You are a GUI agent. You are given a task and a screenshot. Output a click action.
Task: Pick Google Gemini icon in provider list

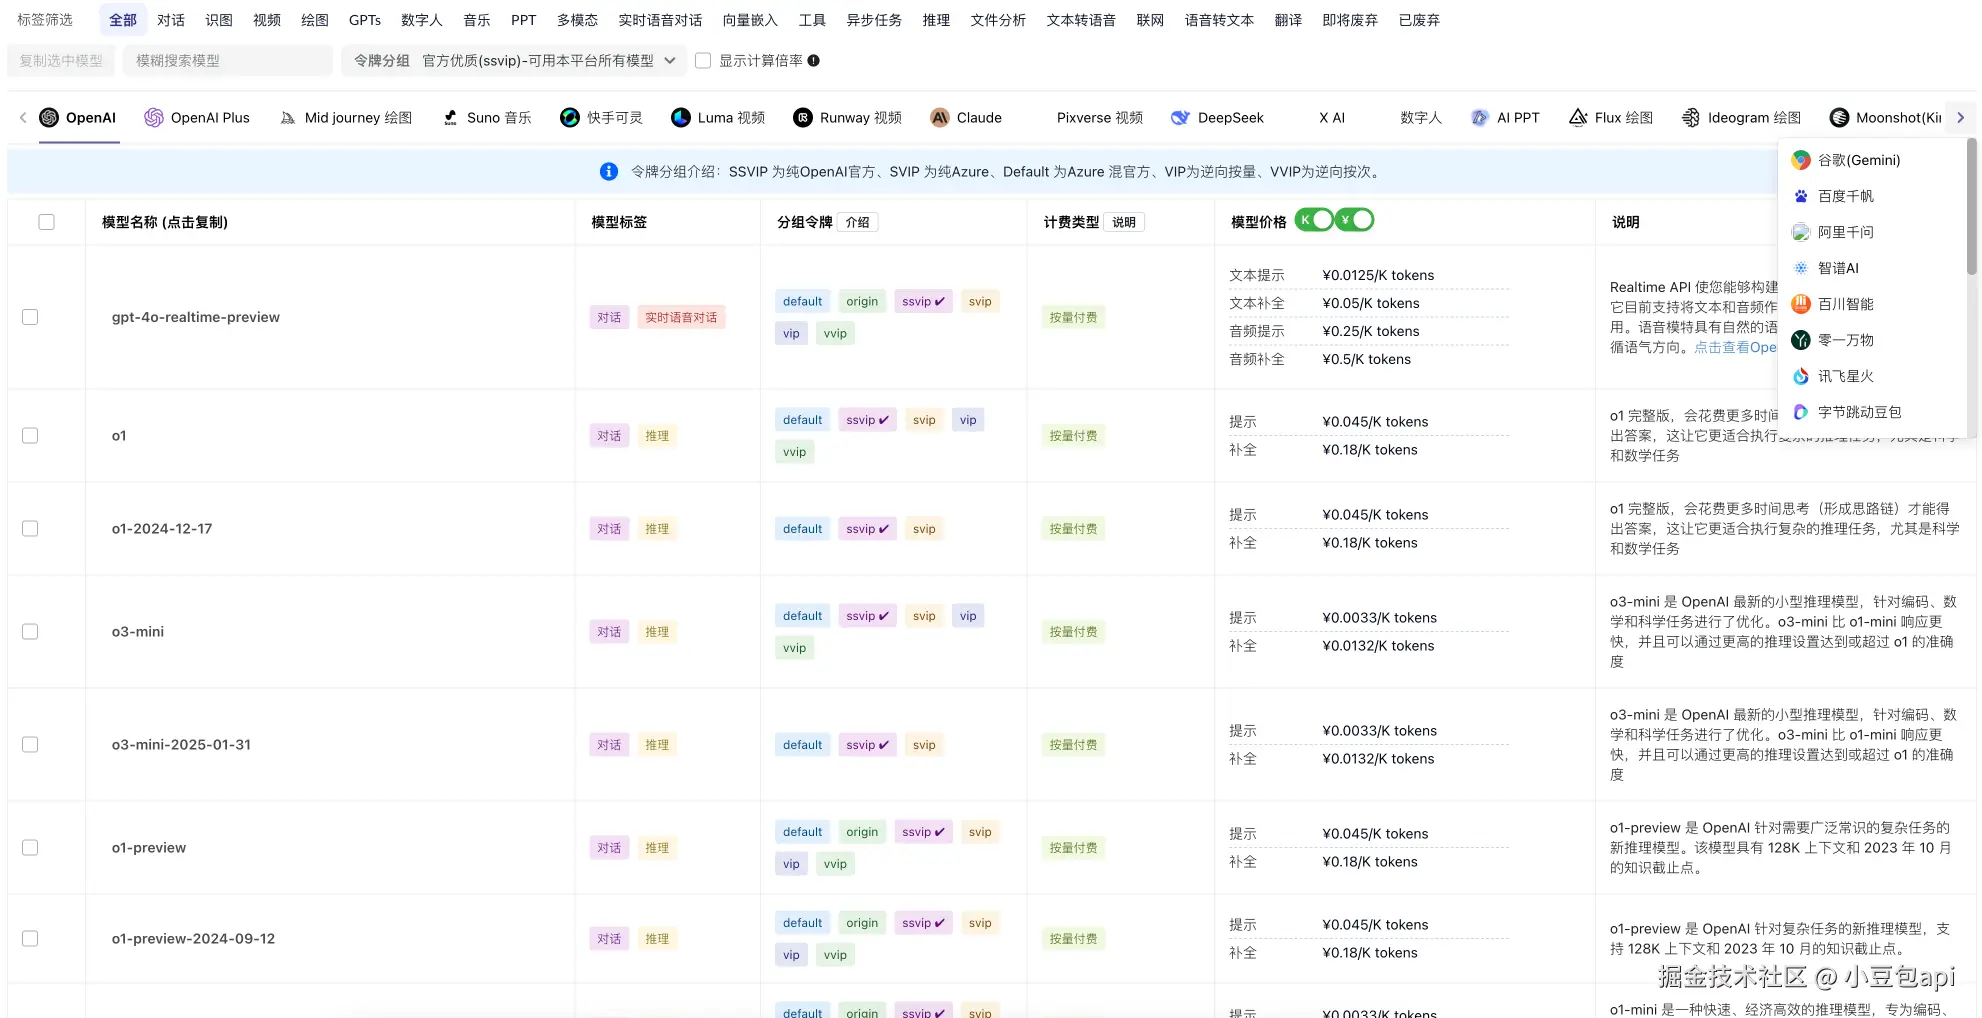point(1801,160)
